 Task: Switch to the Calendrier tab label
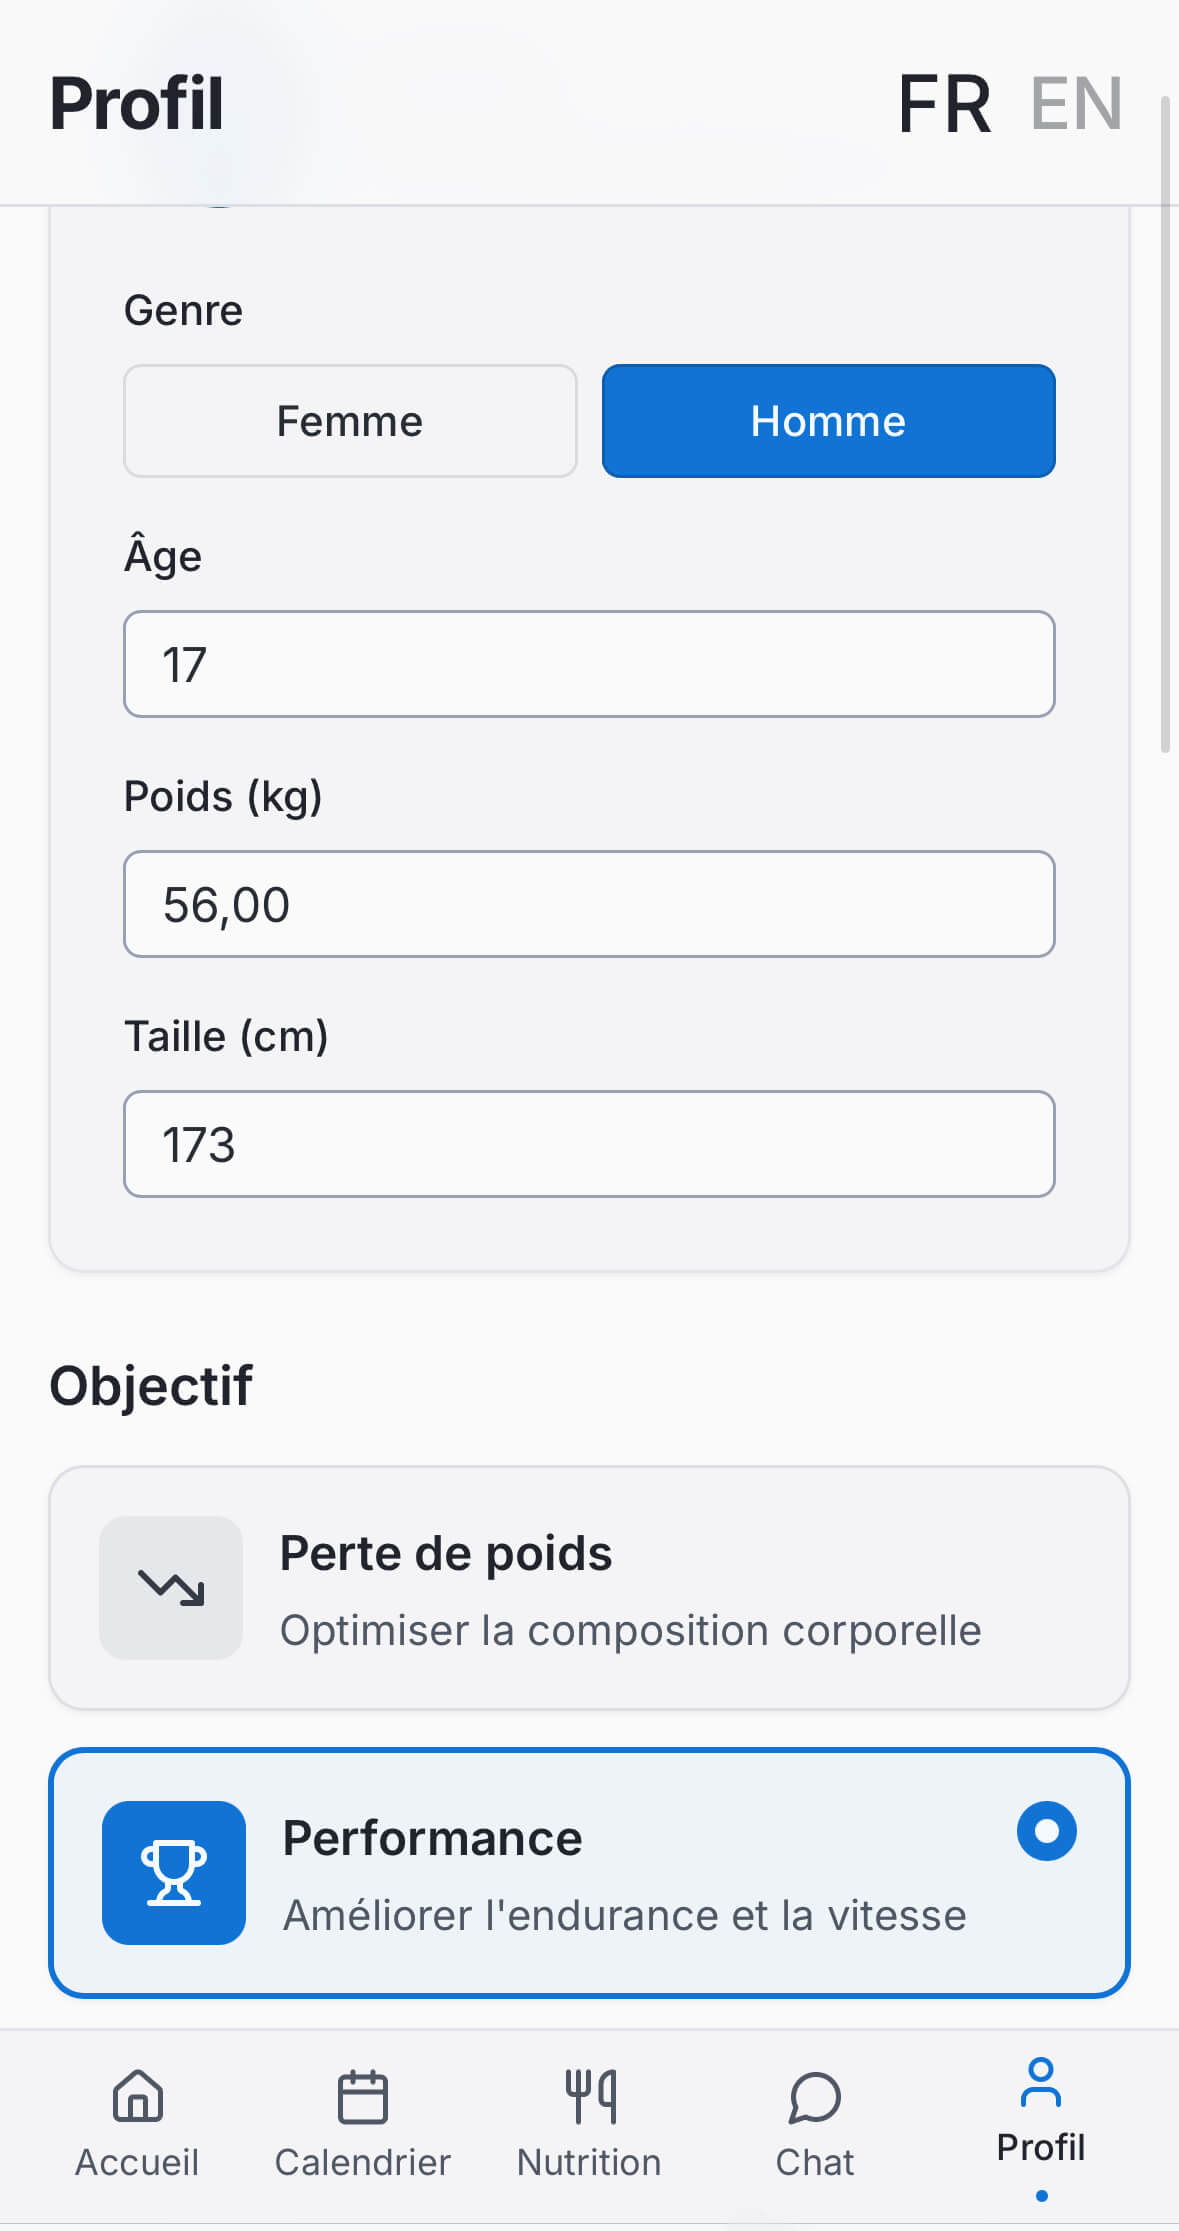tap(362, 2162)
